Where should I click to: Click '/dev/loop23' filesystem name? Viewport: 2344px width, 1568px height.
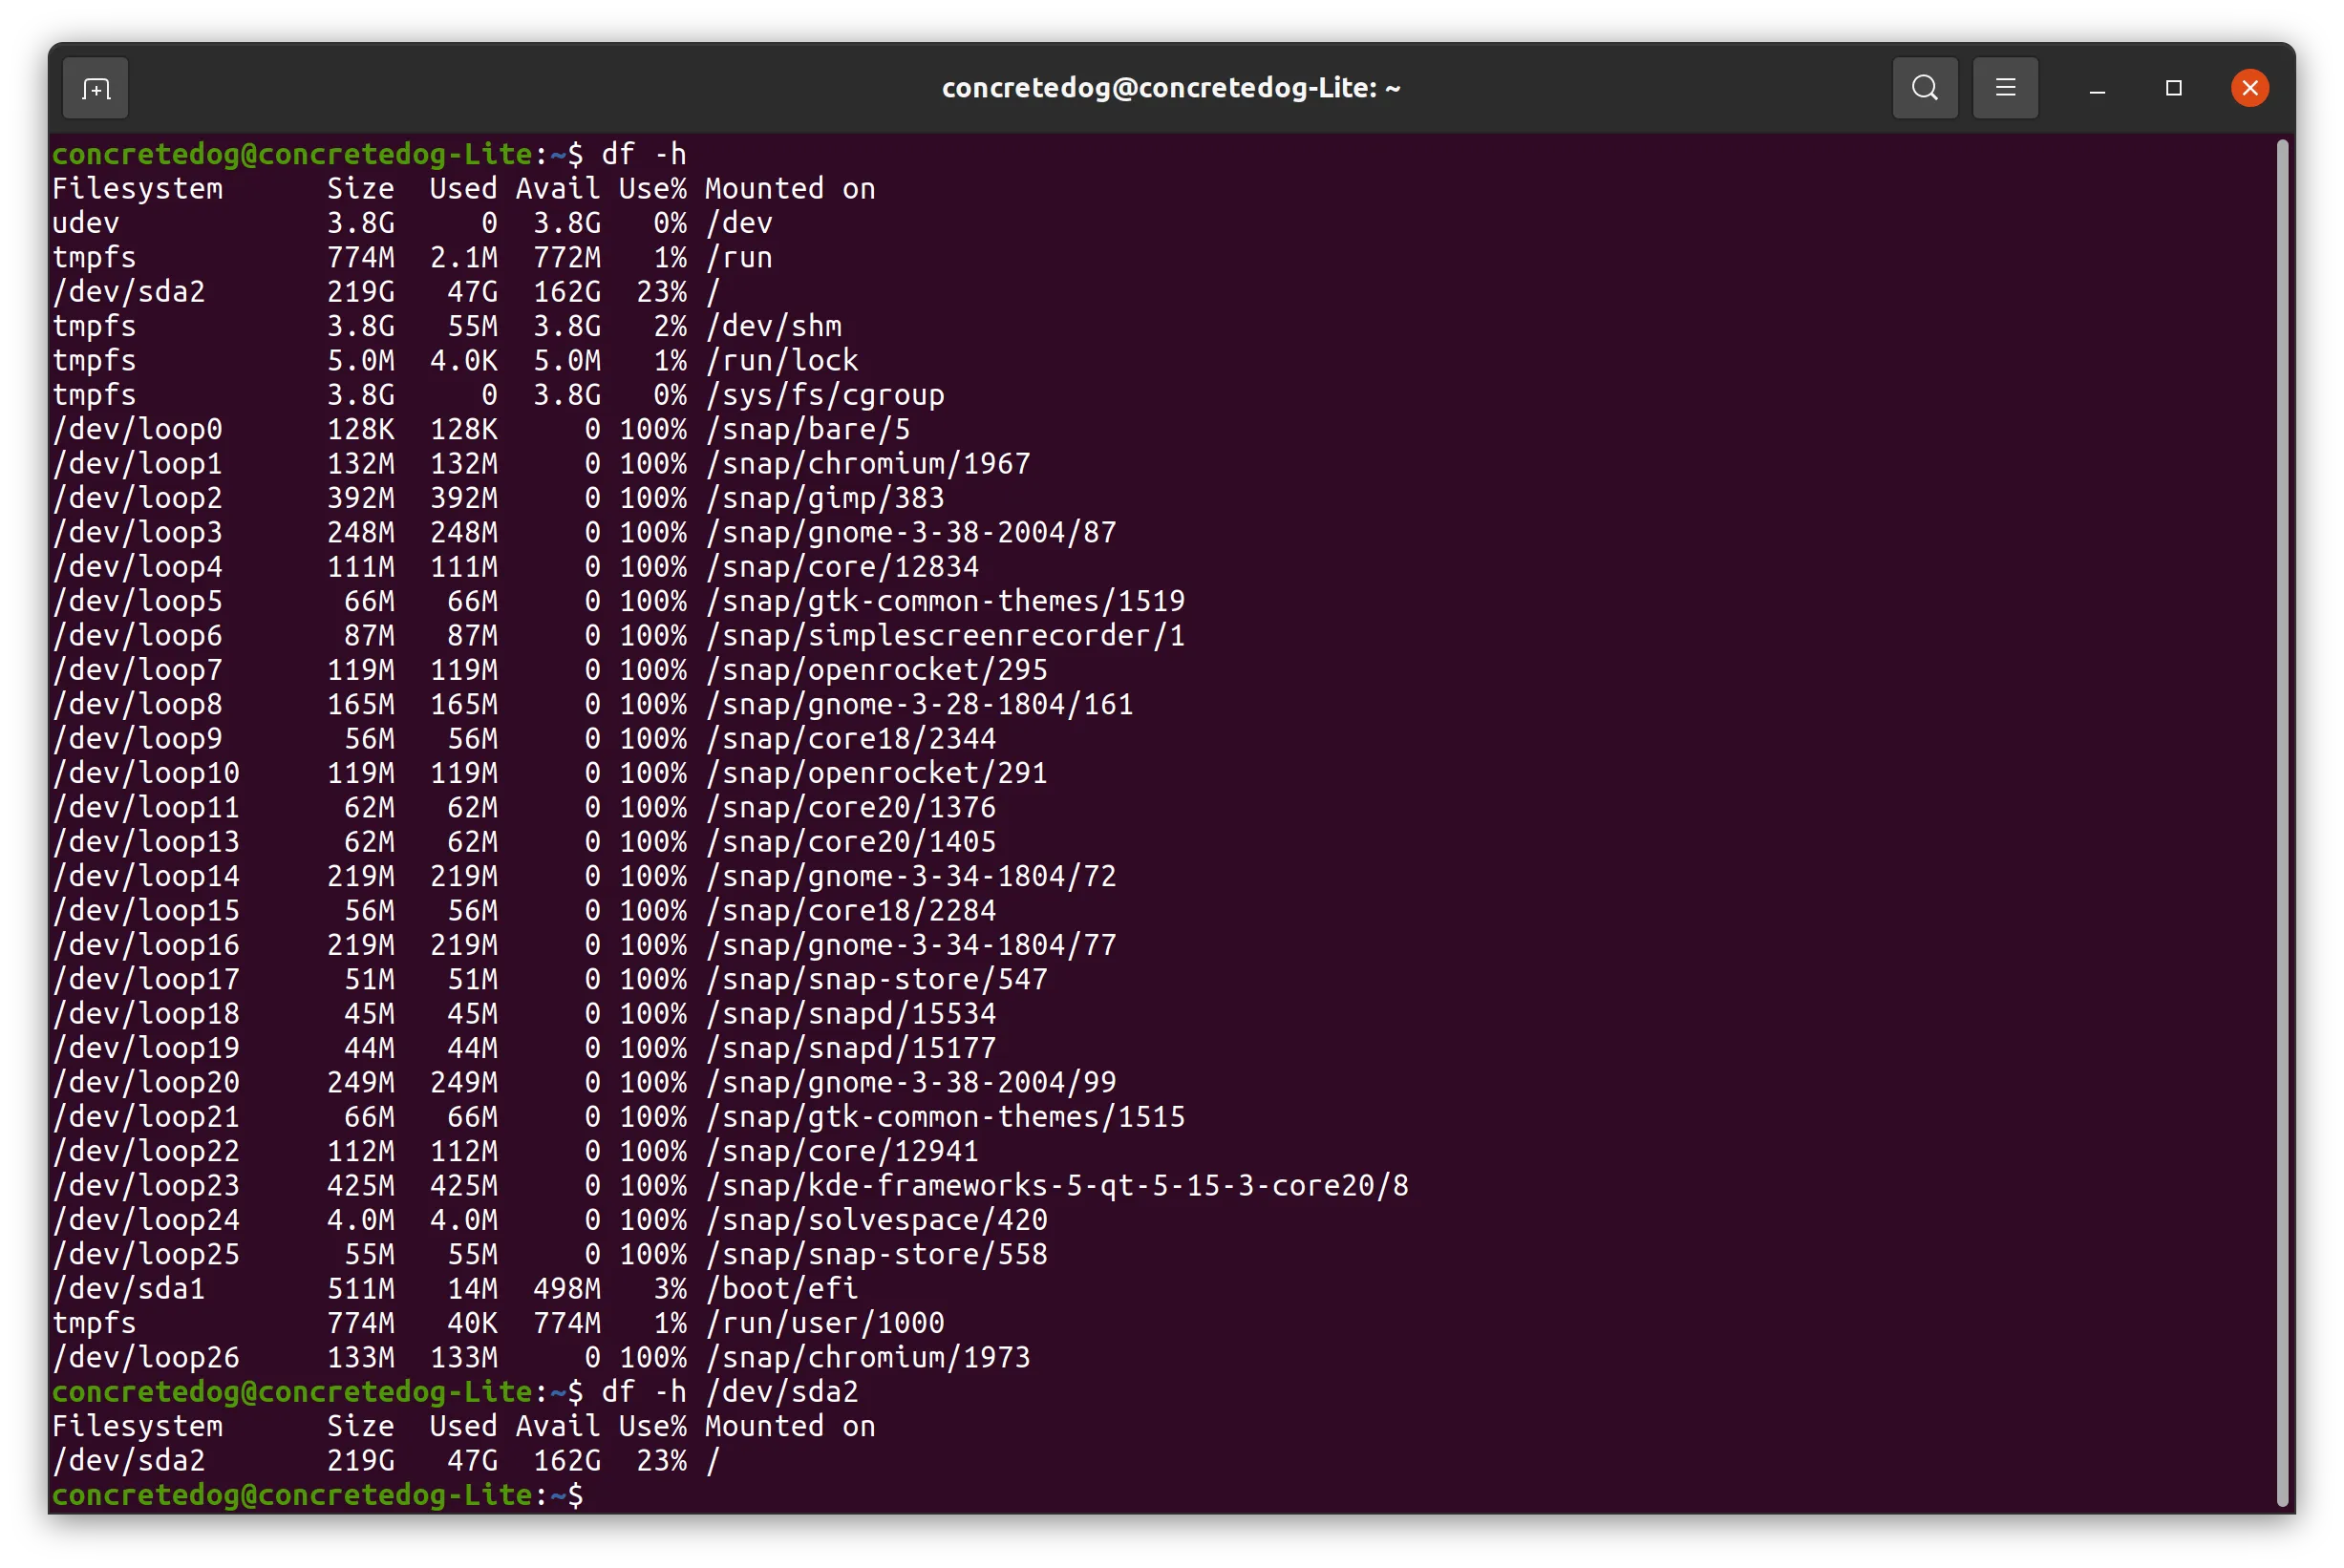(x=146, y=1185)
